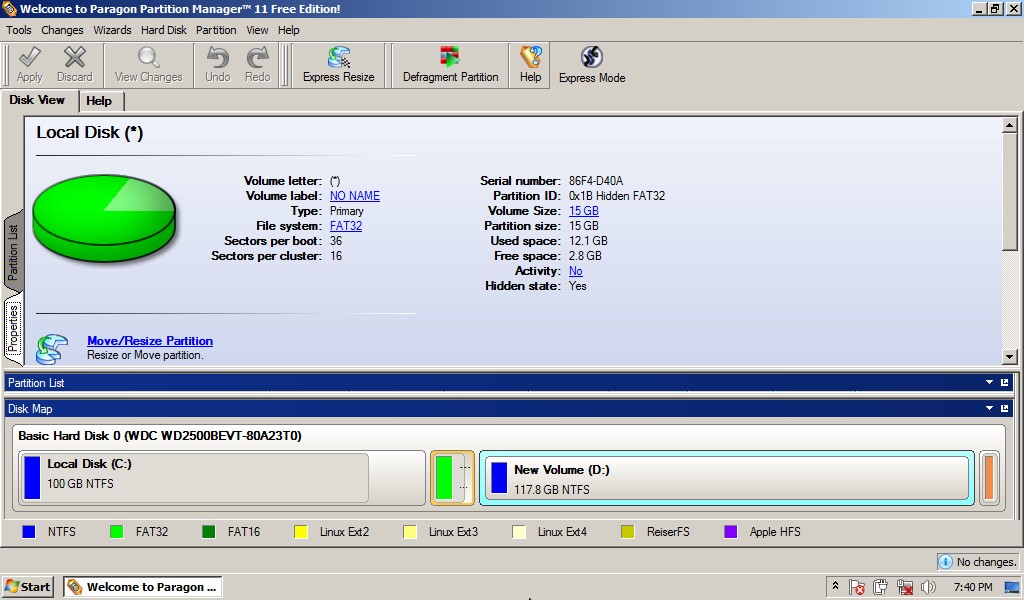Open the Help menu in menu bar
This screenshot has height=600, width=1024.
[289, 30]
